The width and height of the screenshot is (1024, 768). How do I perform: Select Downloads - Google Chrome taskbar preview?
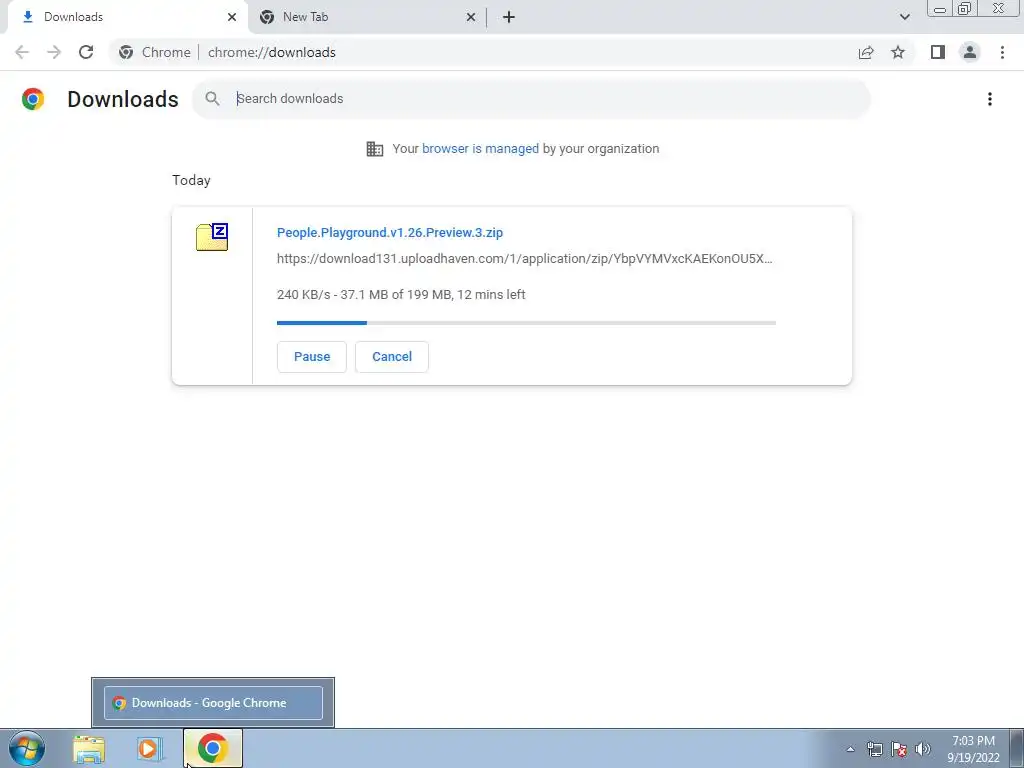[x=213, y=703]
